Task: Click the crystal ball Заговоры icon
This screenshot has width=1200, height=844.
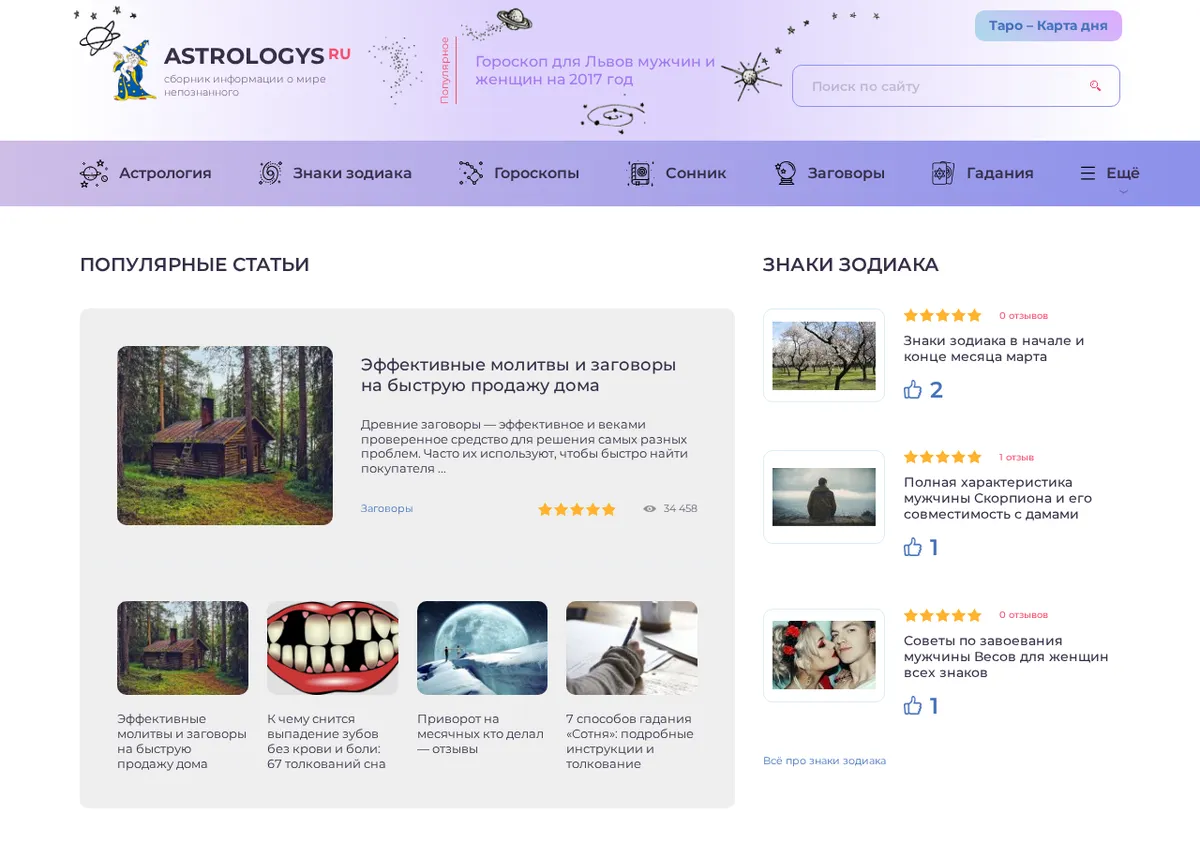Action: [786, 173]
